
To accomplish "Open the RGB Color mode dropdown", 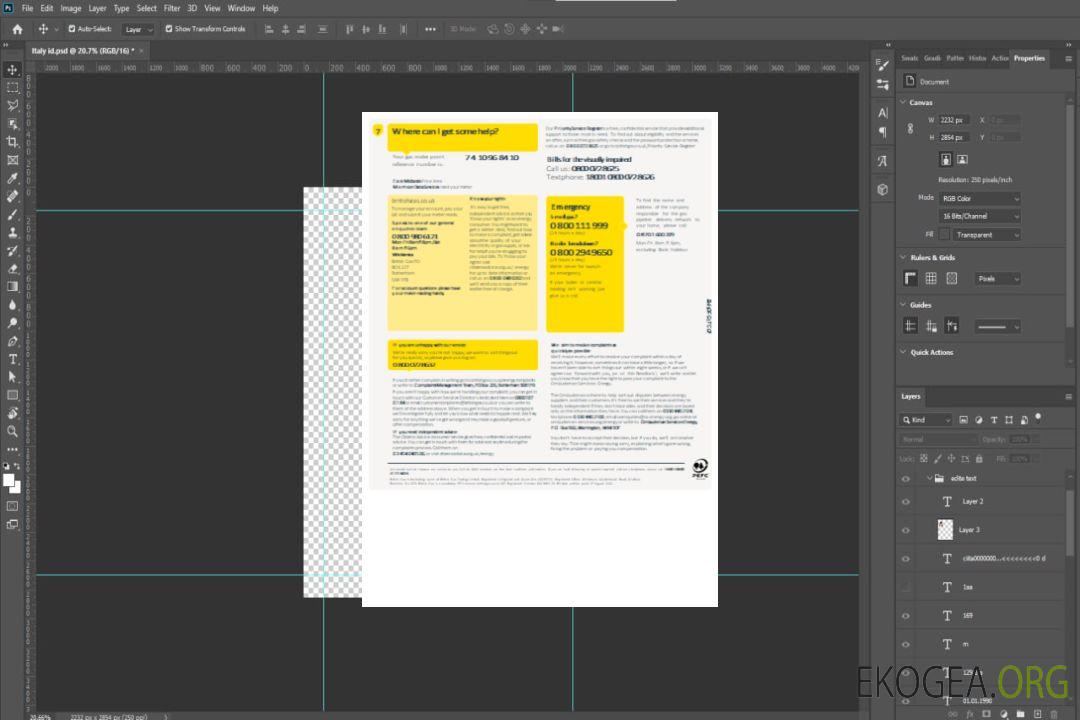I will click(x=979, y=198).
